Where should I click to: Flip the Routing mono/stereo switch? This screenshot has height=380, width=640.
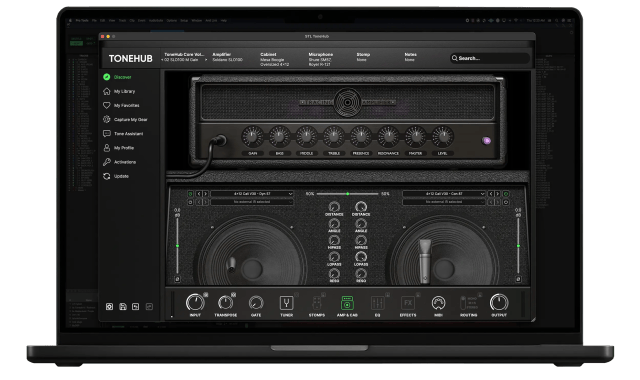click(463, 303)
